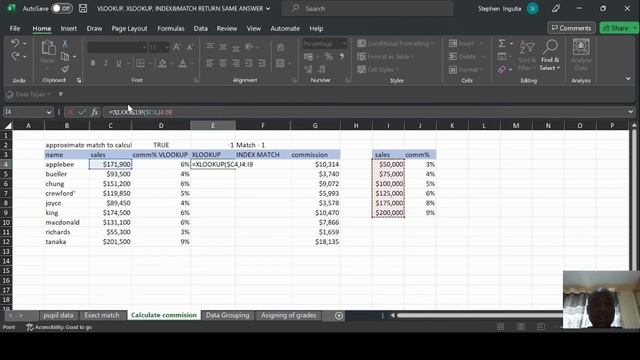Click the Redo arrow icon
Image resolution: width=640 pixels, height=360 pixels.
[15, 56]
